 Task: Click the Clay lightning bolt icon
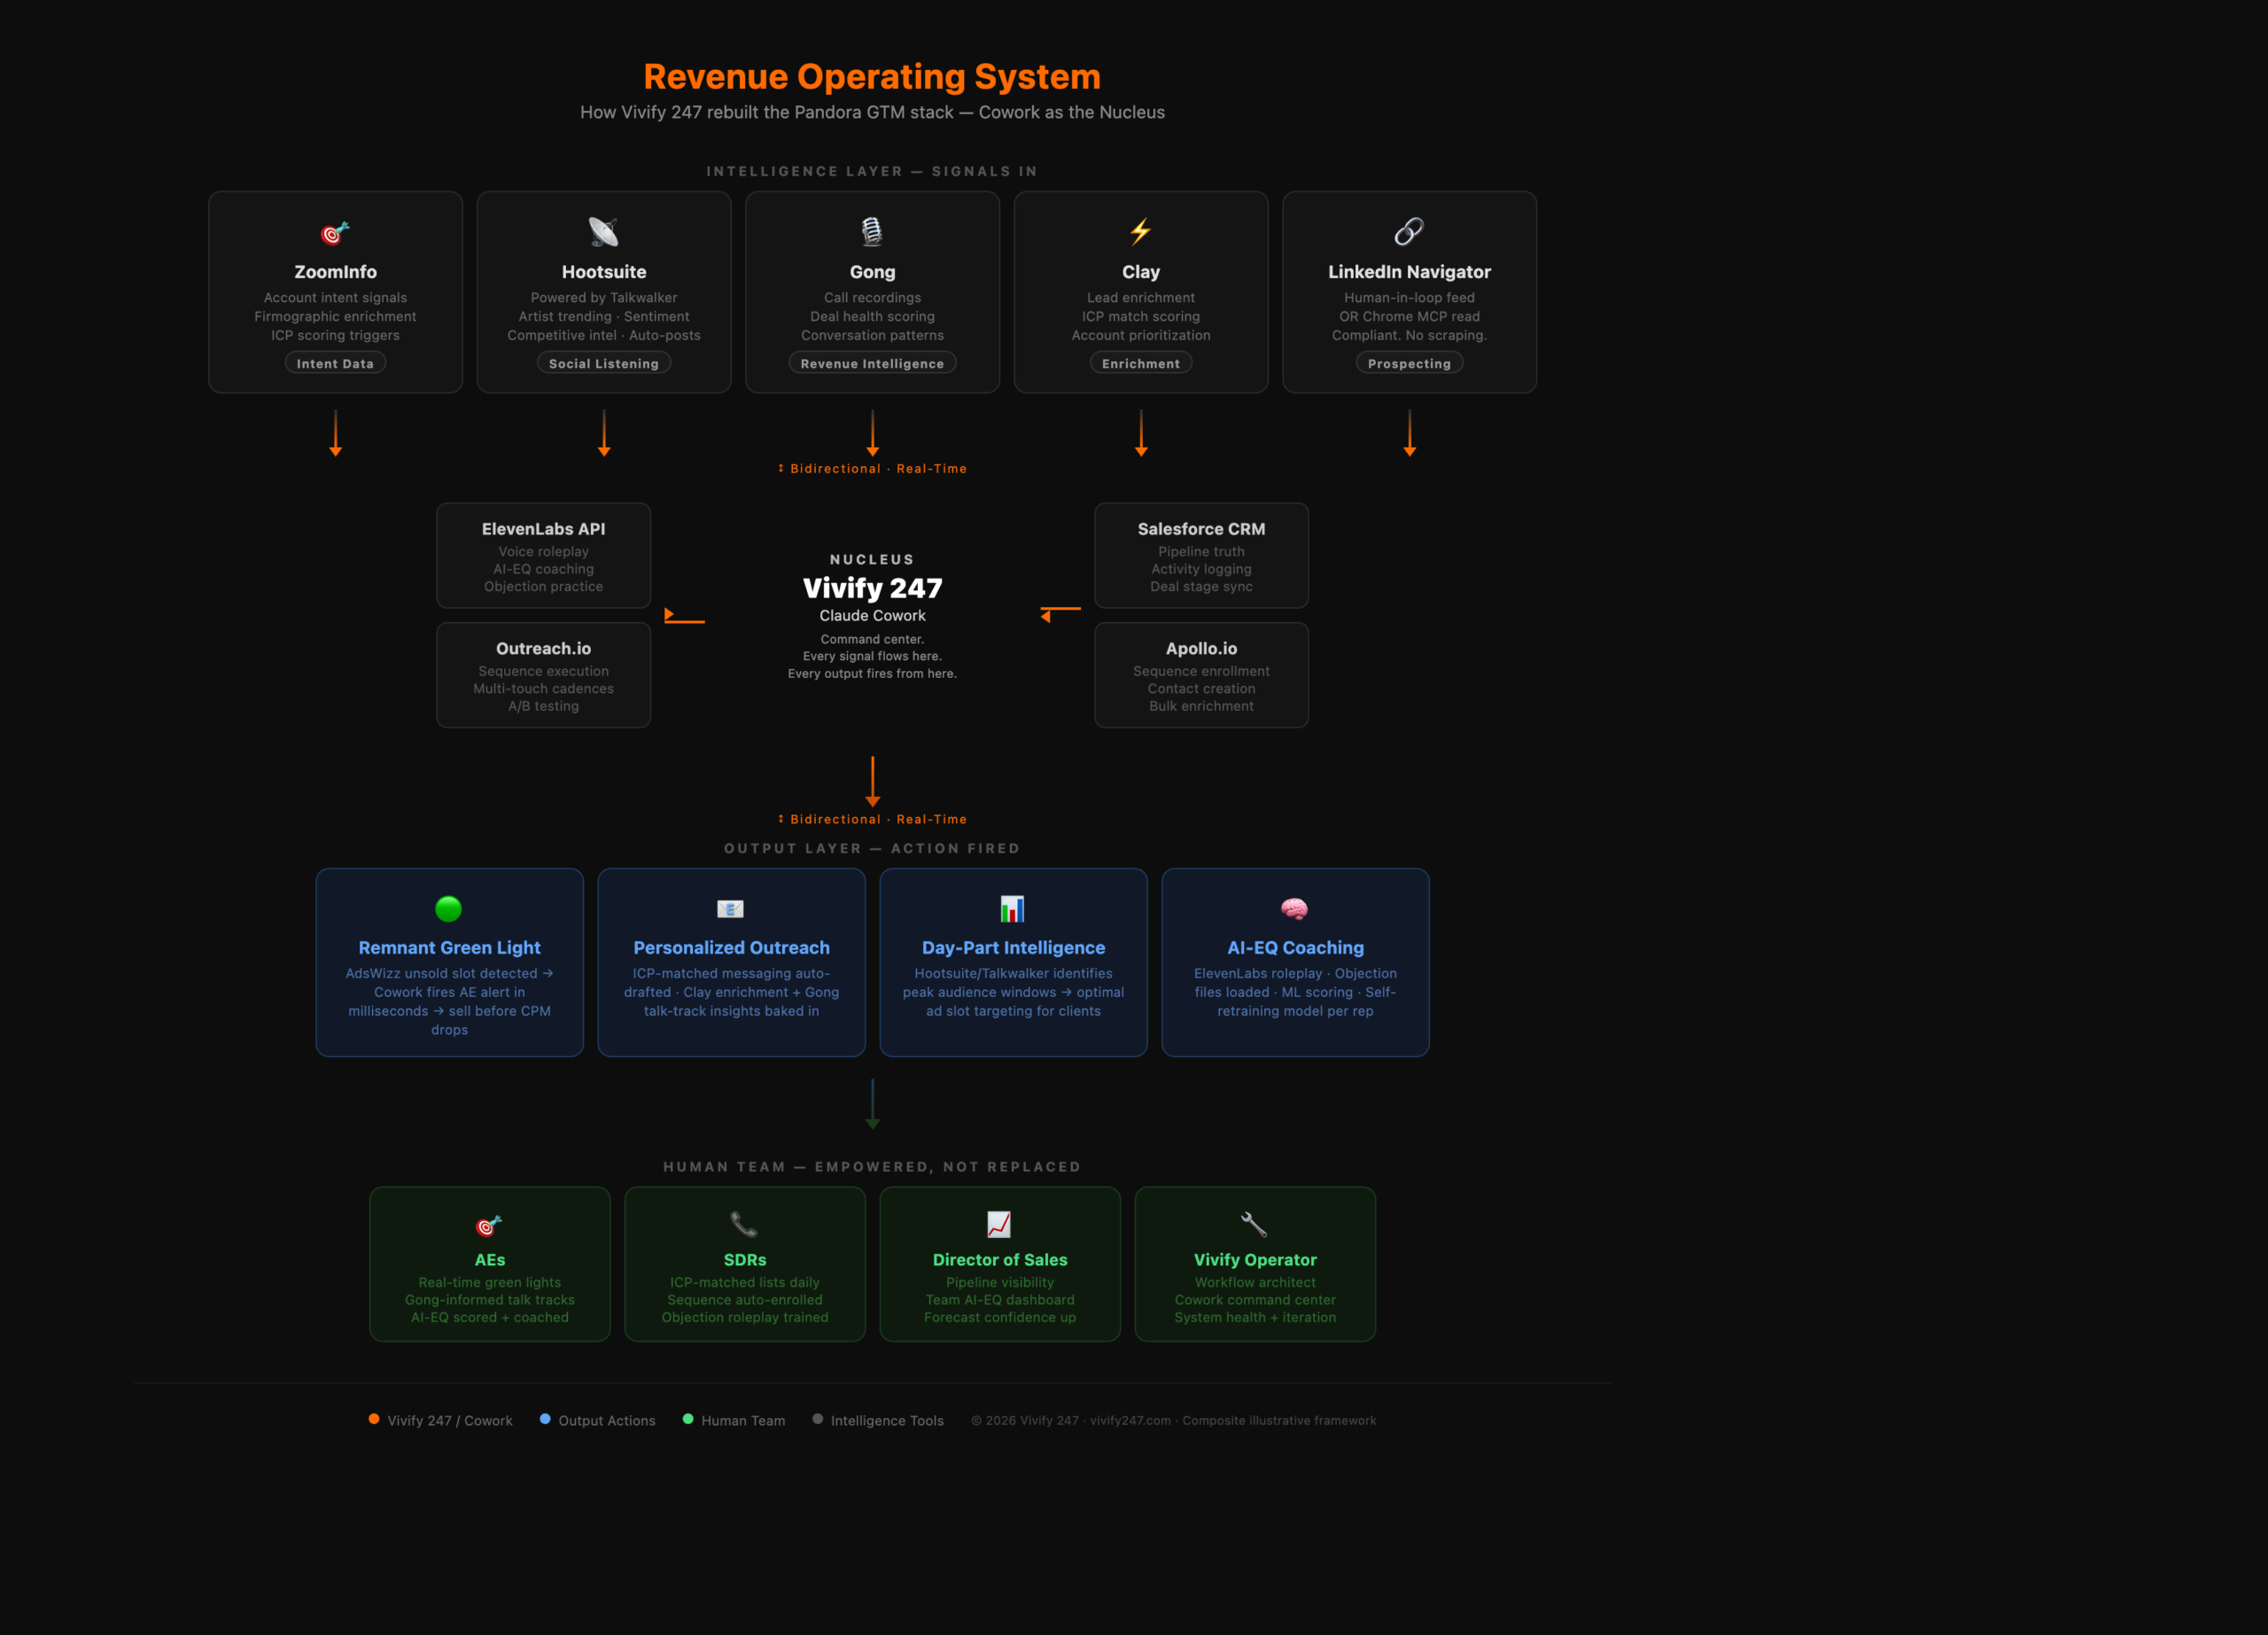1140,232
